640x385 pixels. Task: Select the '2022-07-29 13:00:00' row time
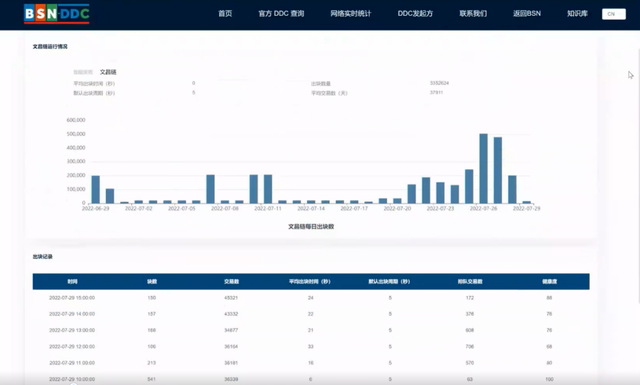click(72, 330)
